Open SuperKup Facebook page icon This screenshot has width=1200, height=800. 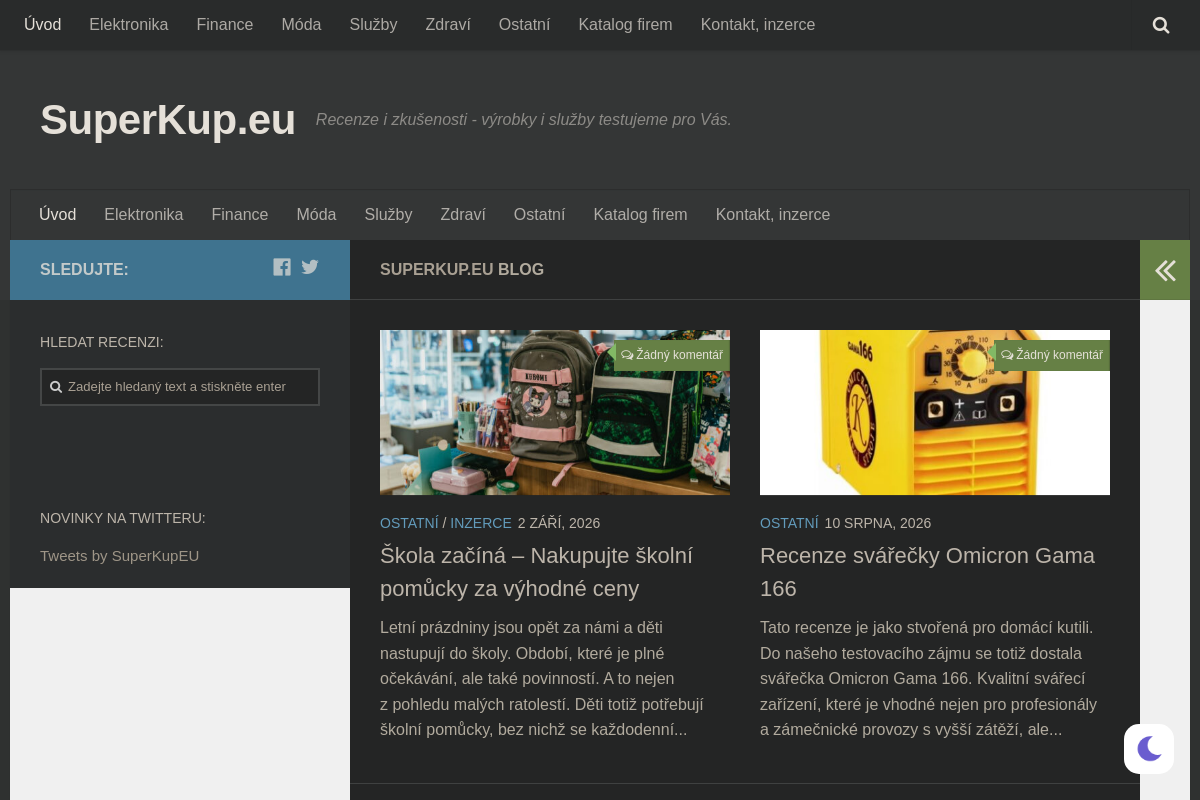point(282,267)
